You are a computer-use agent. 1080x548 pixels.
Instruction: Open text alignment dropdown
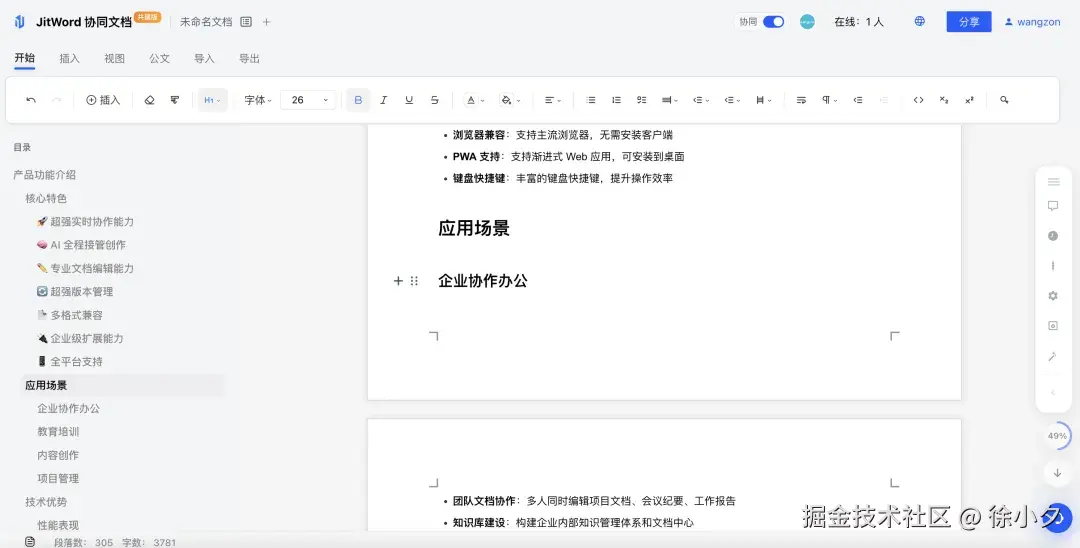pos(552,100)
